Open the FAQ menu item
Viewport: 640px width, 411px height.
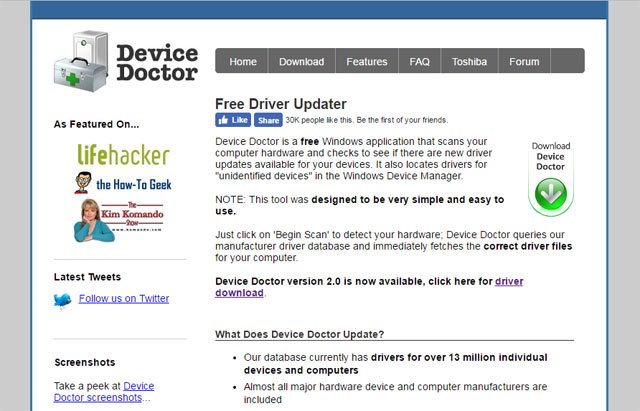420,62
